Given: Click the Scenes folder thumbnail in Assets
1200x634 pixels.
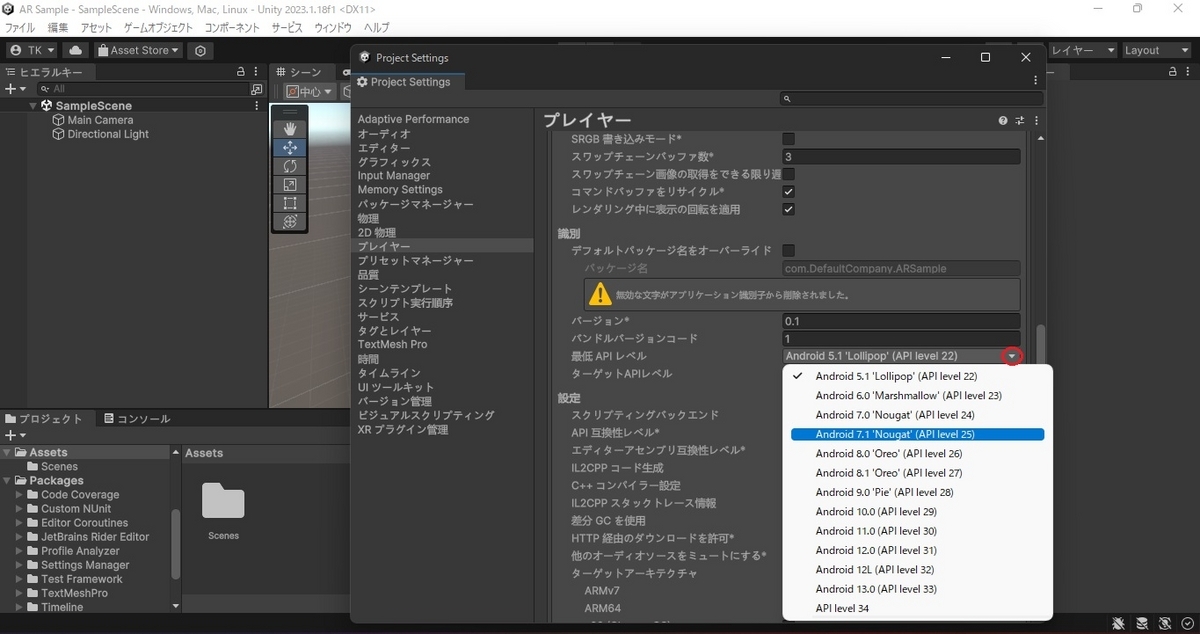Looking at the screenshot, I should click(x=223, y=502).
